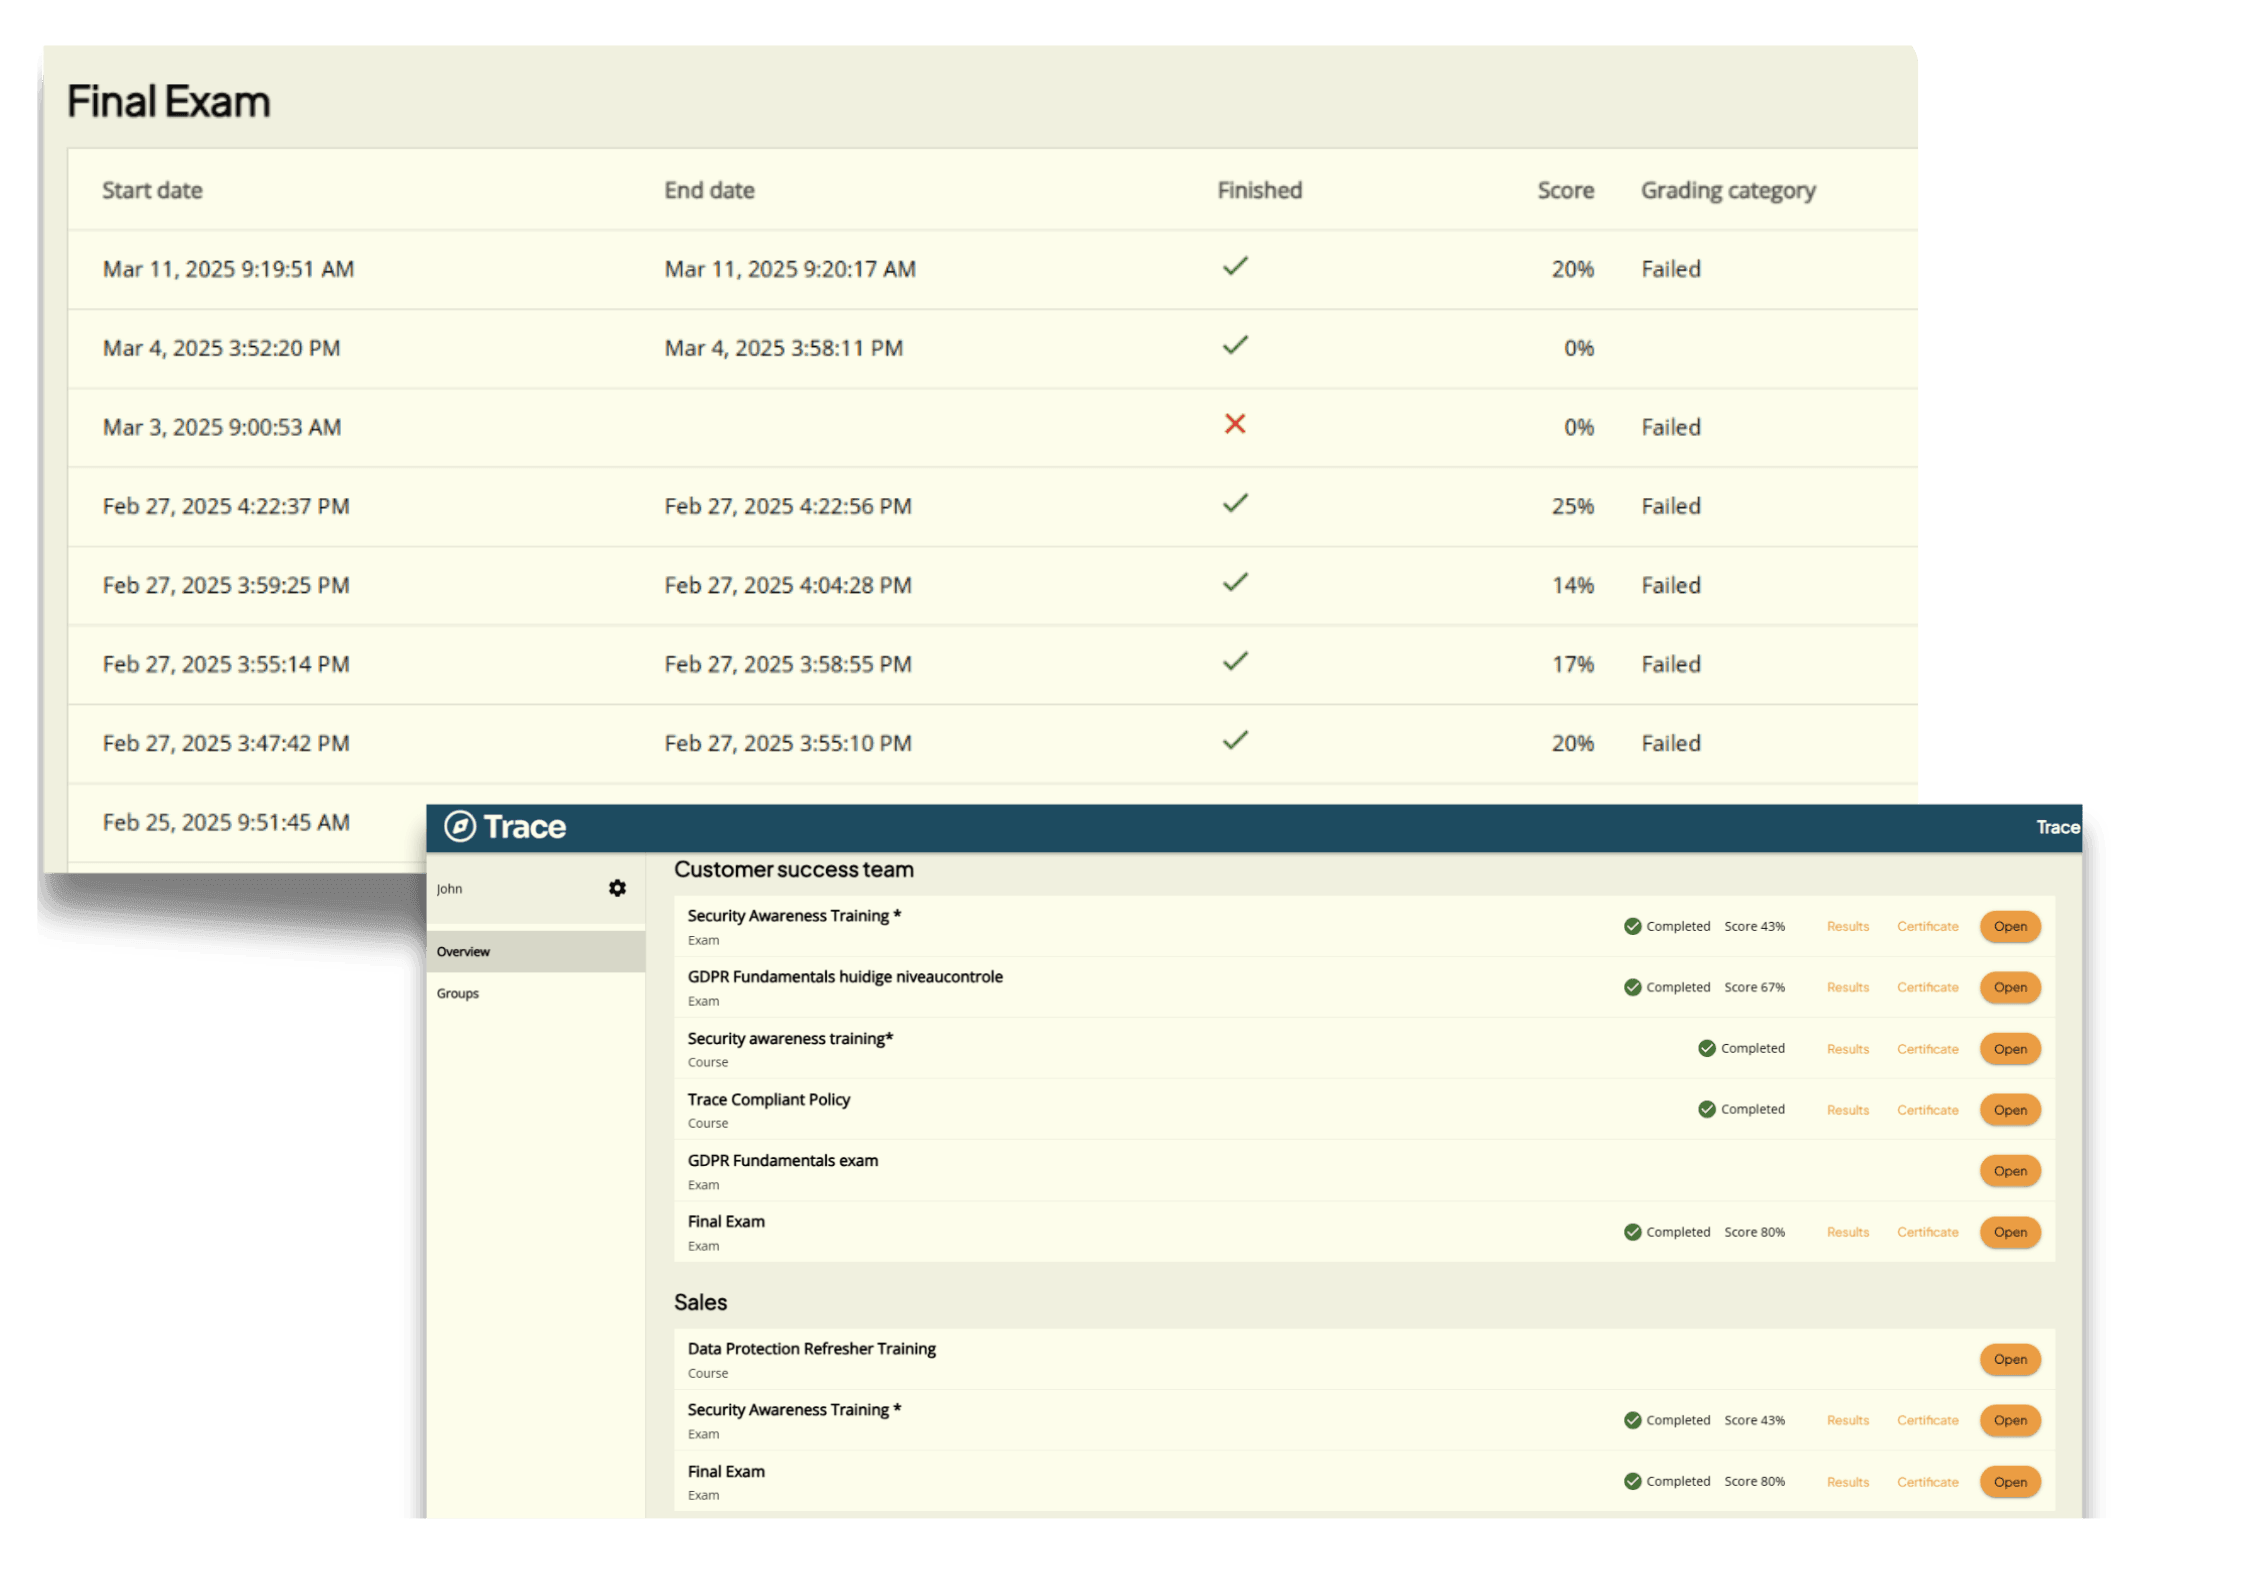Viewport: 2245px width, 1587px height.
Task: Click completed icon for GDPR niveaucontrole exam
Action: tap(1632, 987)
